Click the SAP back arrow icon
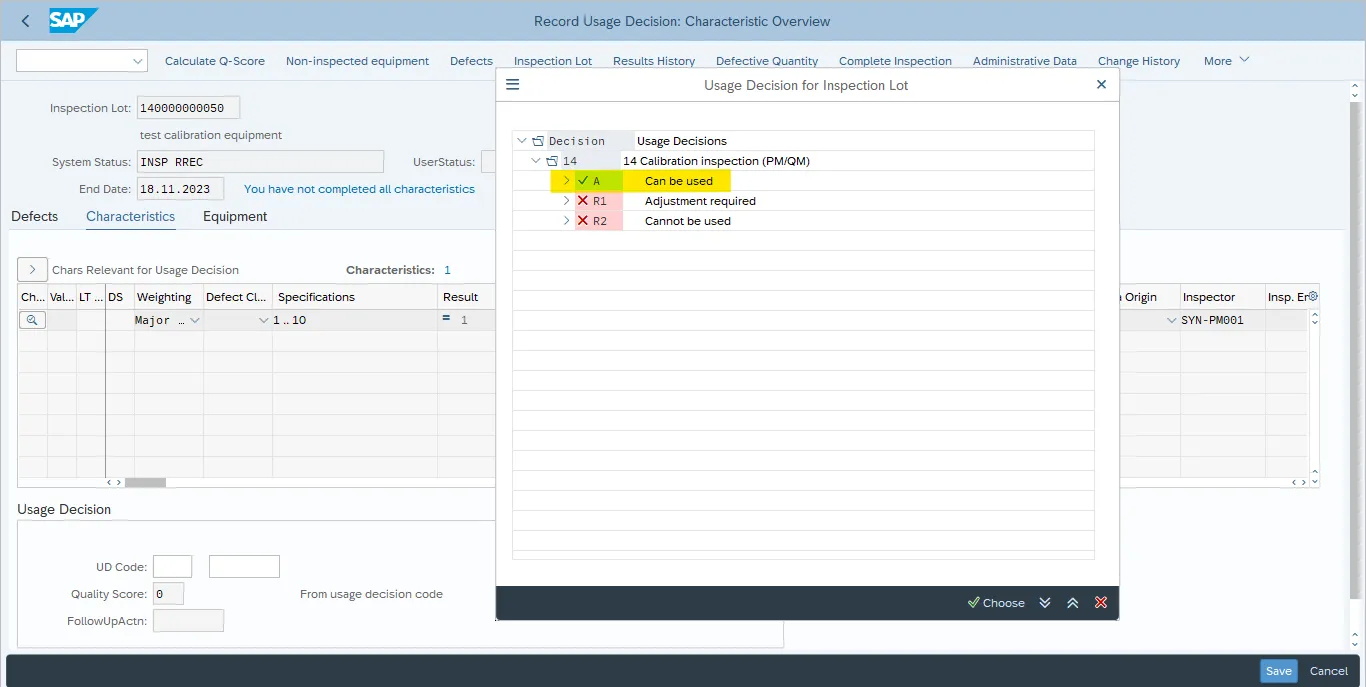The height and width of the screenshot is (687, 1366). click(x=25, y=21)
